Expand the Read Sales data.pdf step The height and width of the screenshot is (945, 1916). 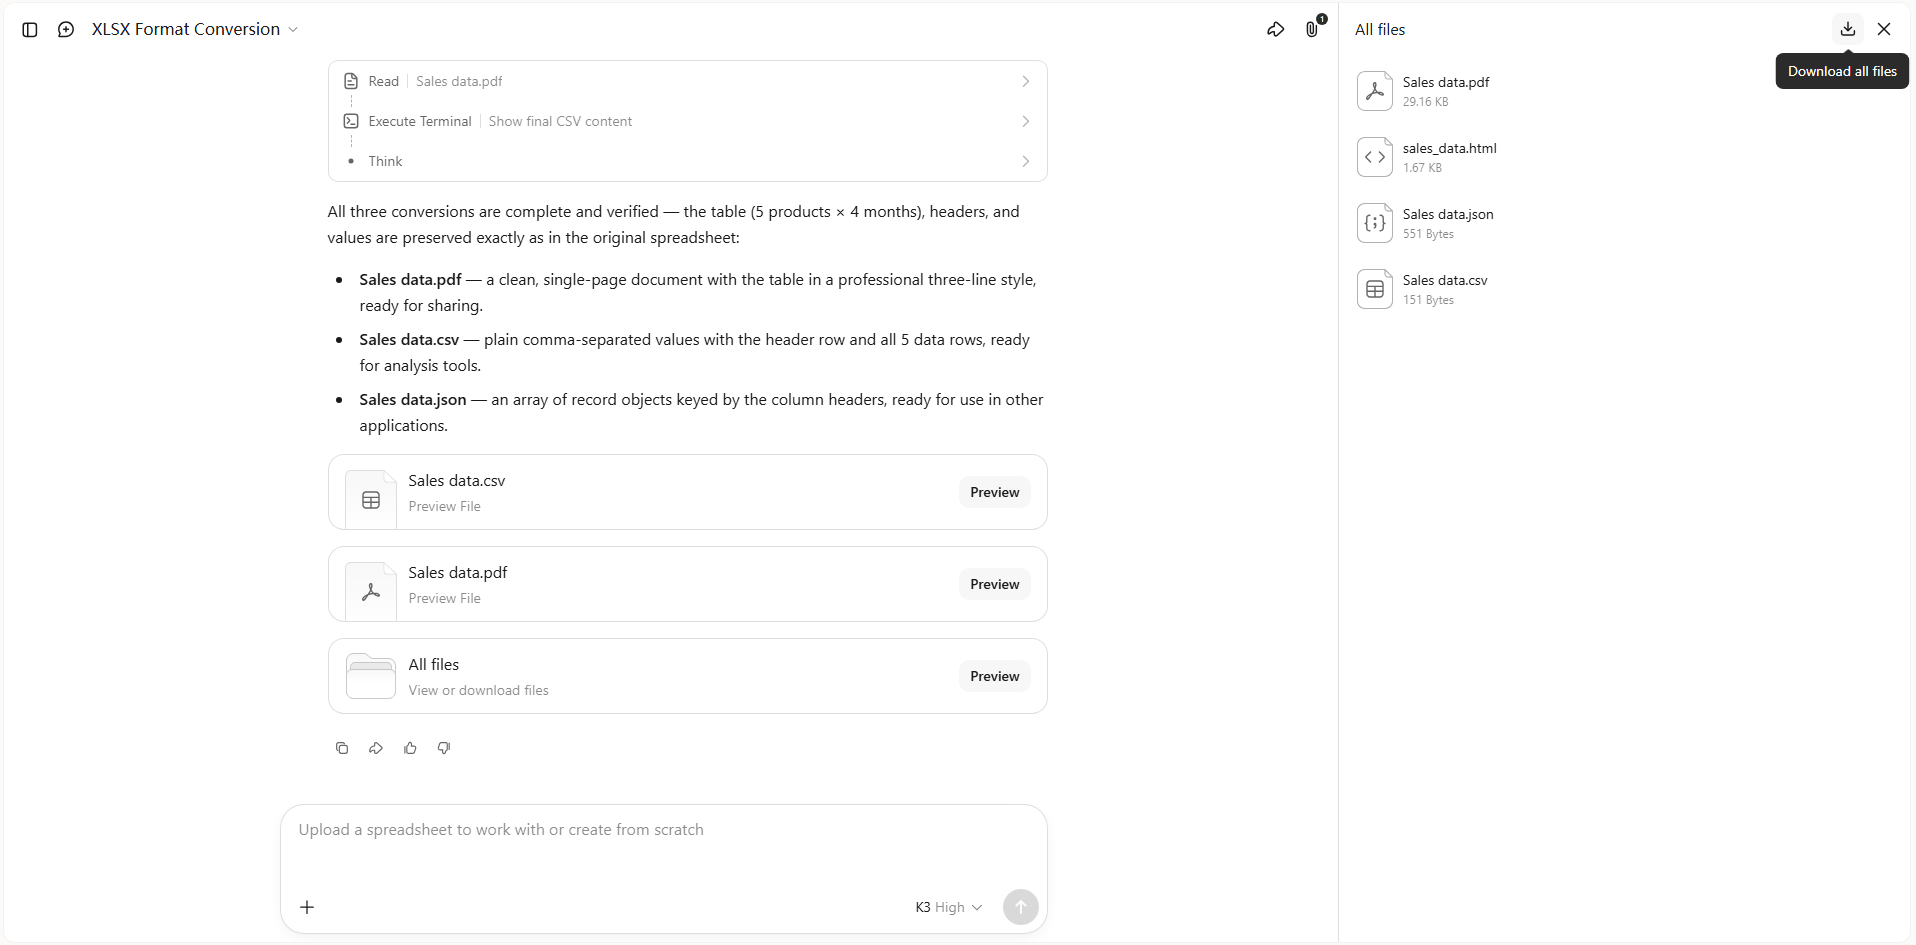coord(688,81)
